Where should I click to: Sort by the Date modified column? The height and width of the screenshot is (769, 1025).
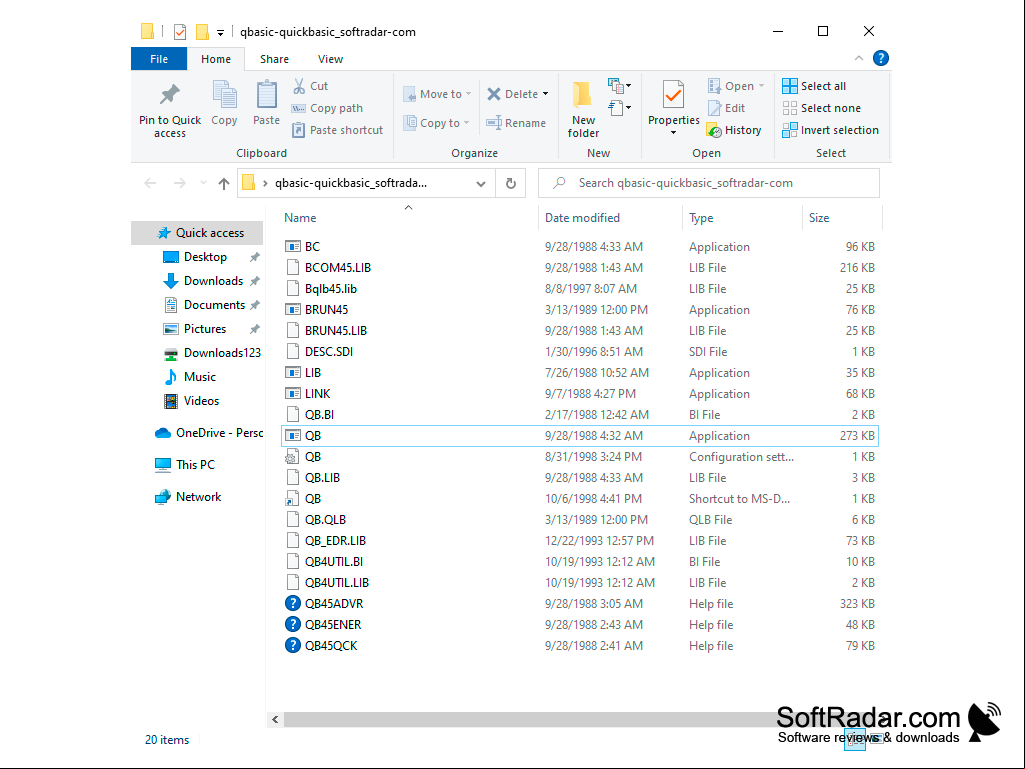pos(610,218)
